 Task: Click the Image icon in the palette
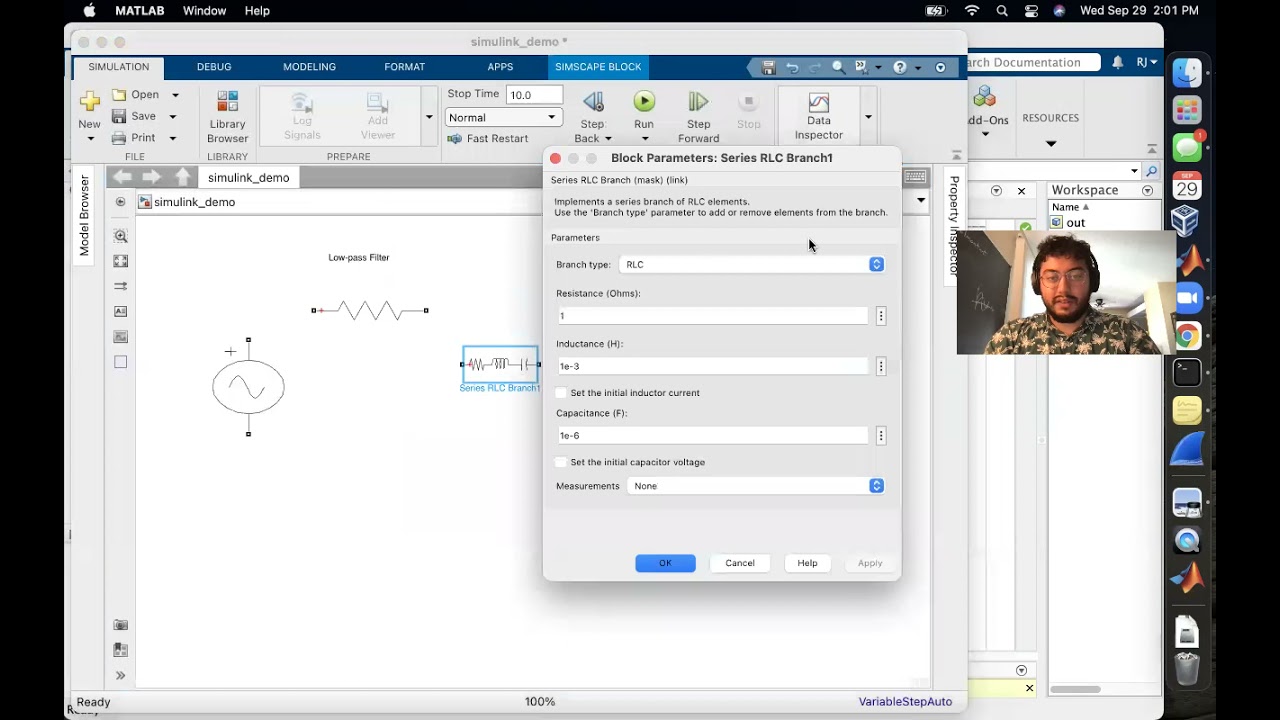pos(120,336)
